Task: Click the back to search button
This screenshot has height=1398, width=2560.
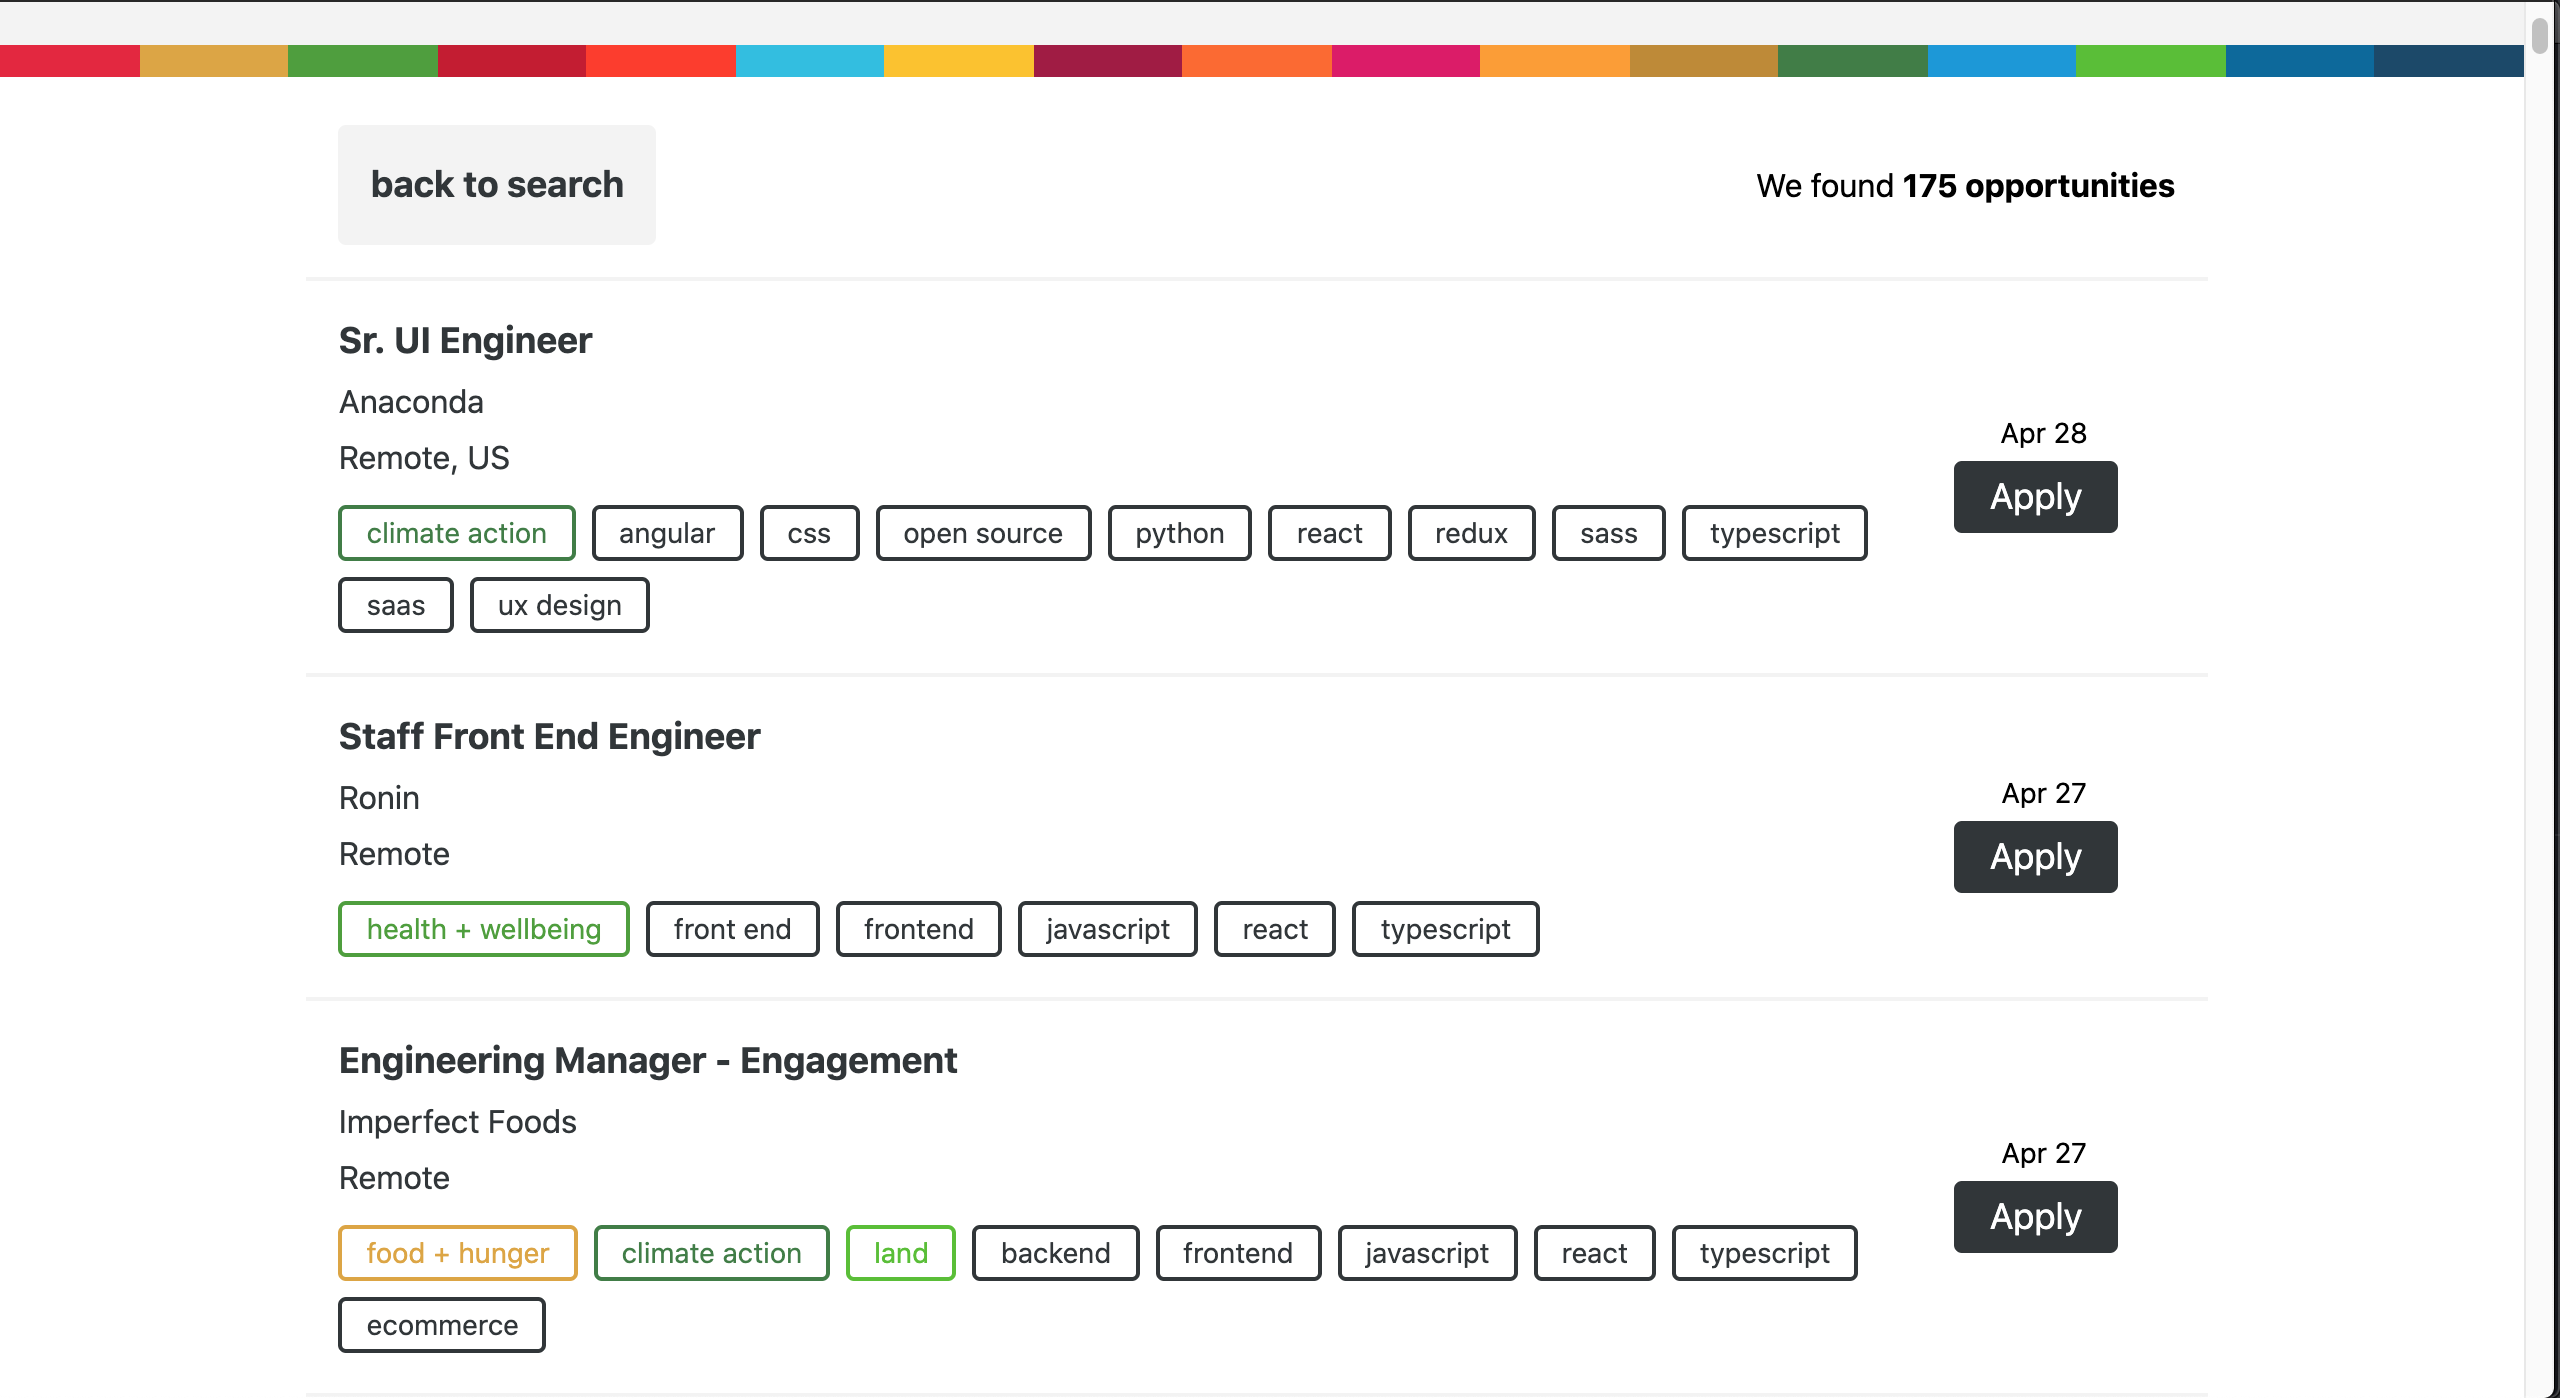Action: 496,185
